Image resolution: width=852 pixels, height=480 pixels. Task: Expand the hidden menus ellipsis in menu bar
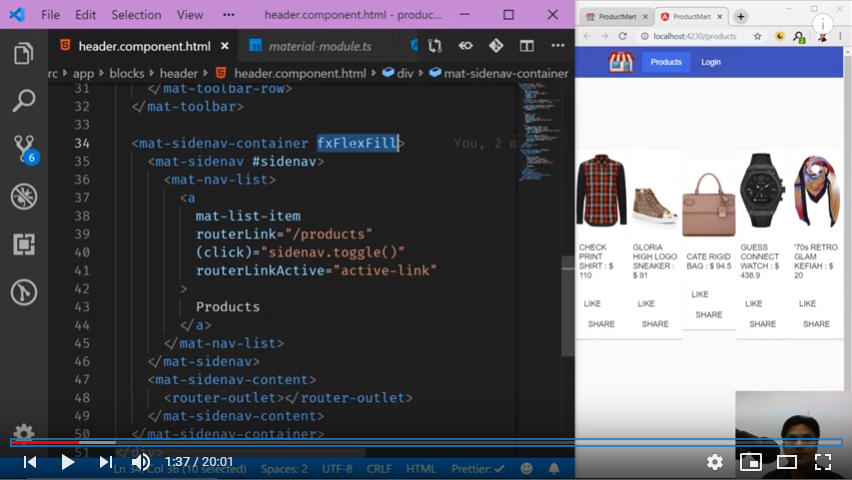[230, 15]
